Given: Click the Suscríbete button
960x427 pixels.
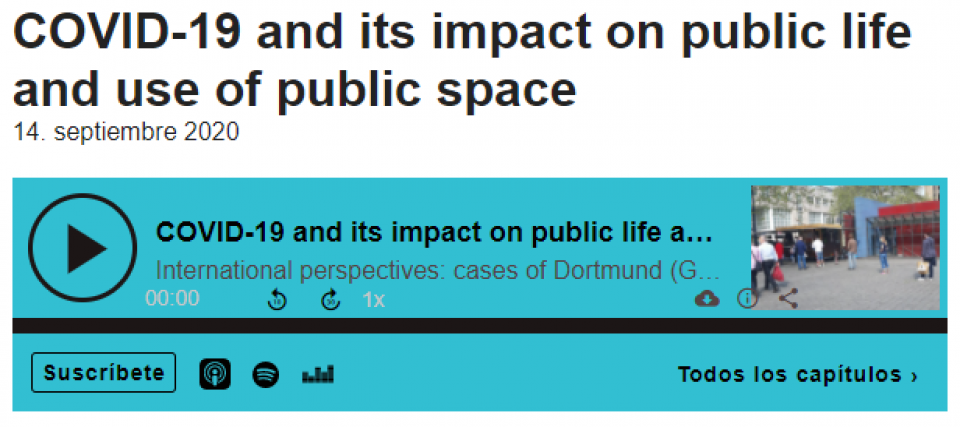Looking at the screenshot, I should [x=103, y=372].
